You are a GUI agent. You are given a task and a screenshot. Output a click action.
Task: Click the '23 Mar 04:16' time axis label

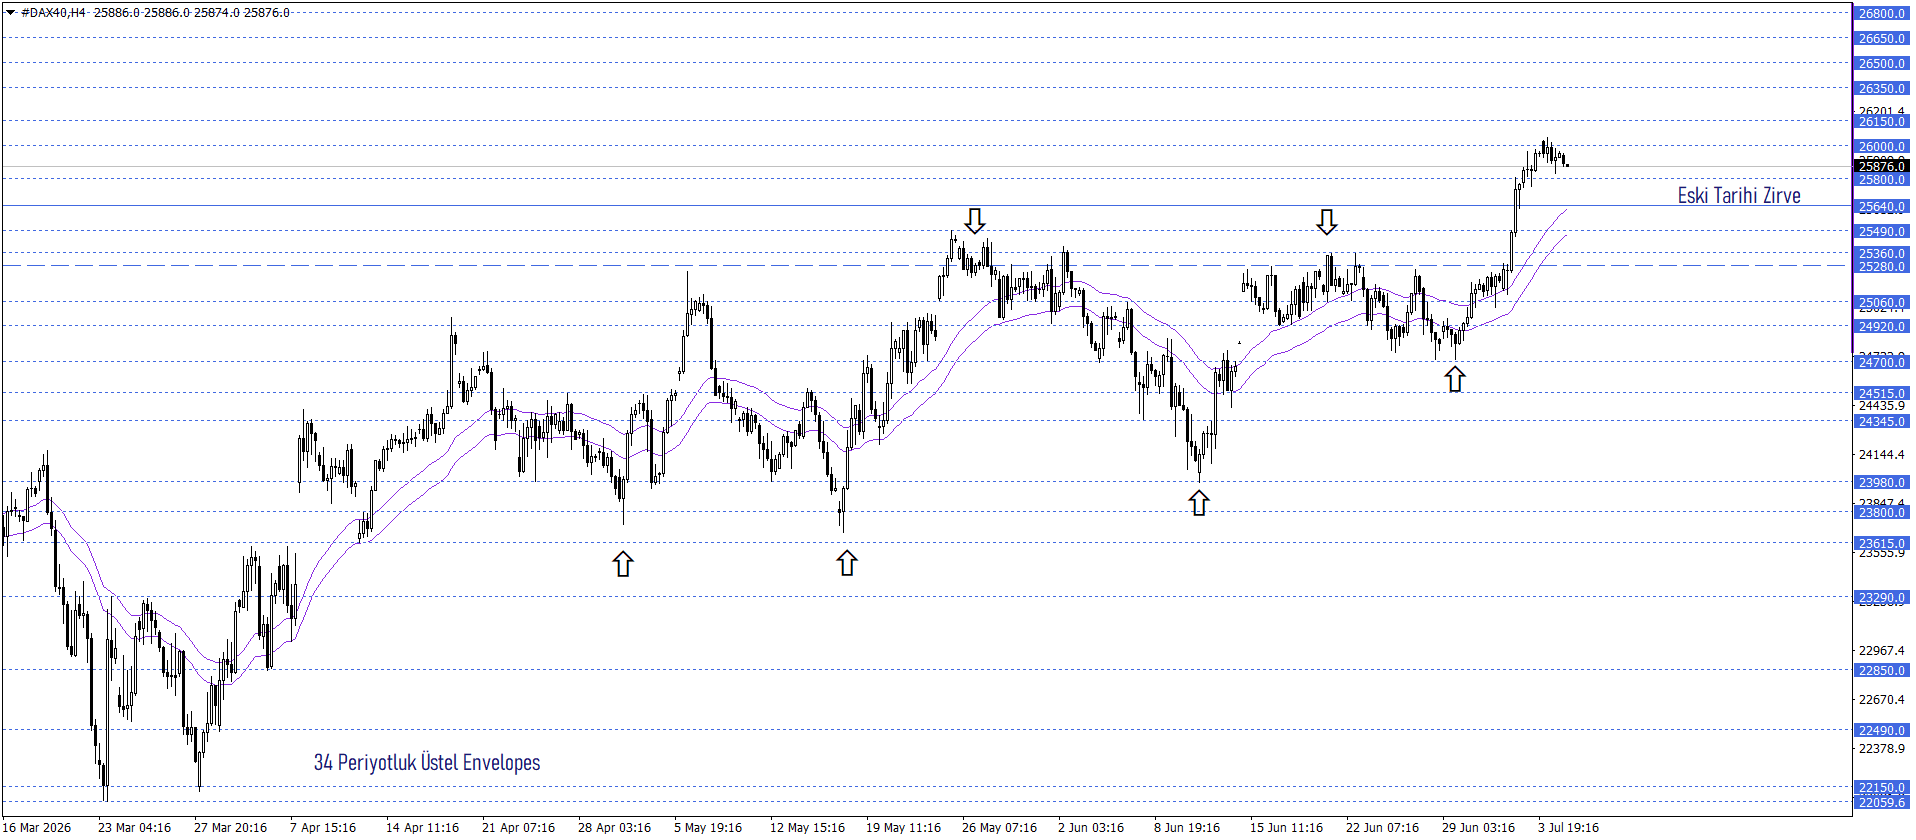tap(134, 827)
